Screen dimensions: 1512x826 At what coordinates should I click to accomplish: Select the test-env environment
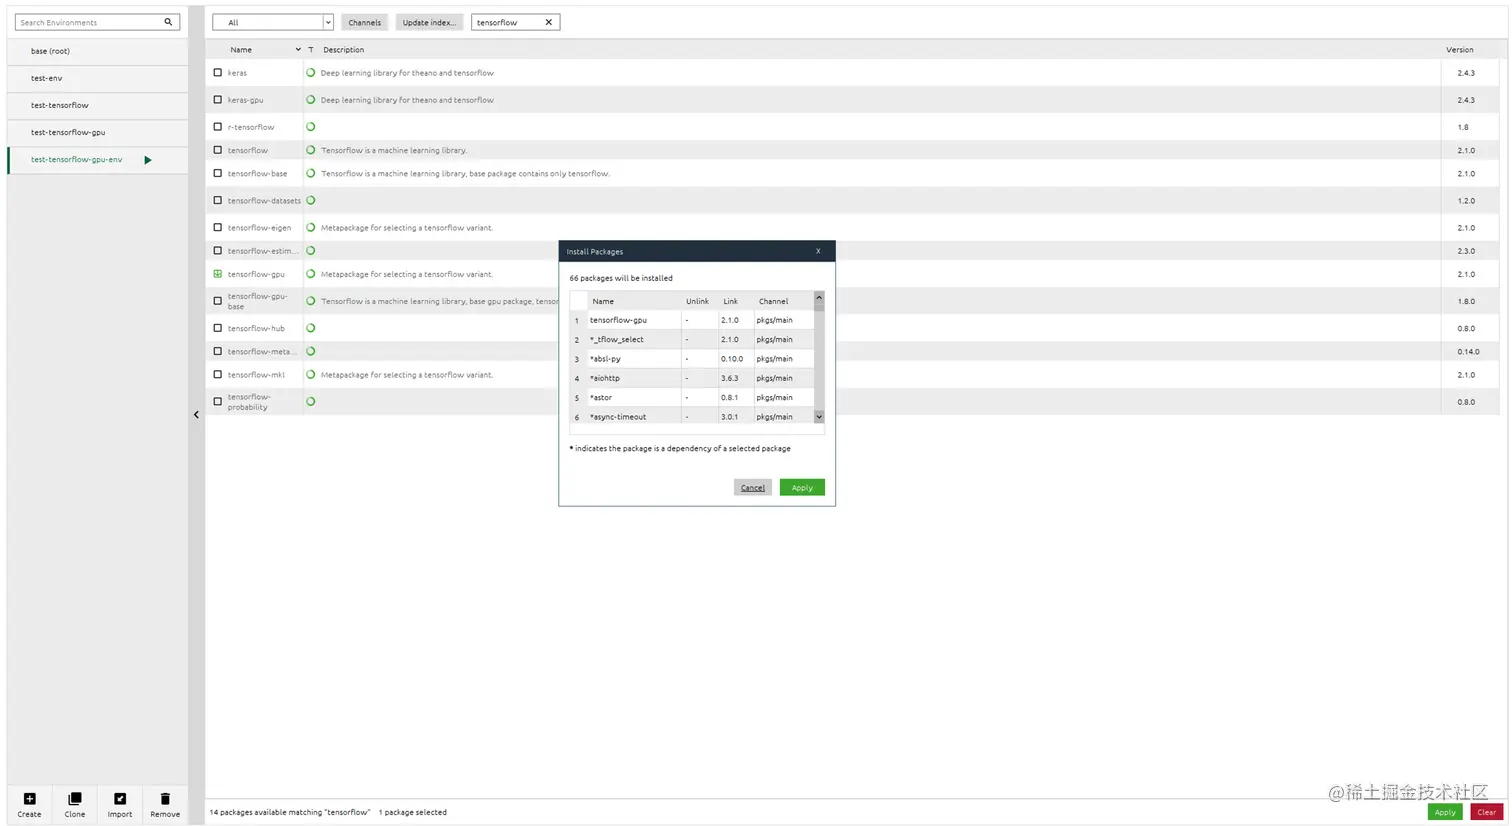98,78
